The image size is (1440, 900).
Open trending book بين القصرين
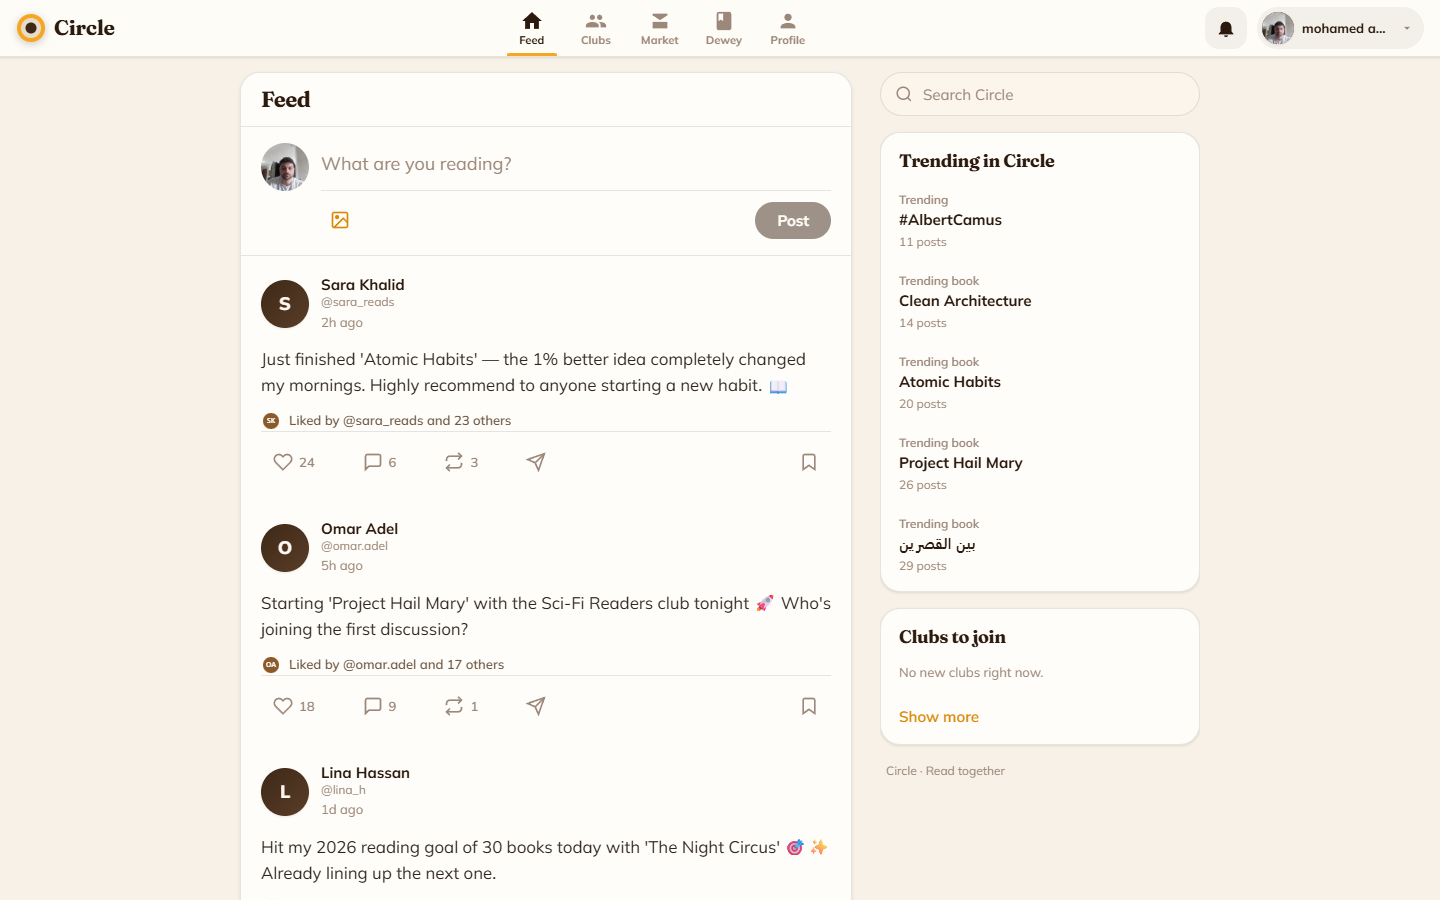pos(937,544)
